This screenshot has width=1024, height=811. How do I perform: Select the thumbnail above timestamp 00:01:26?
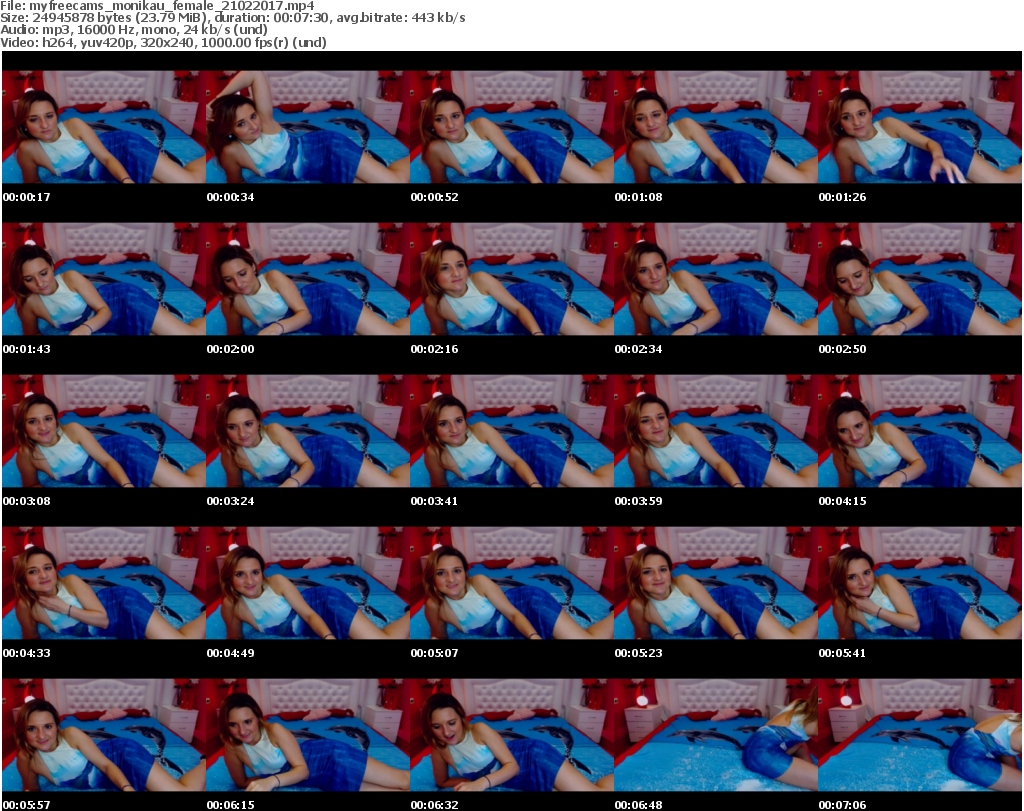(920, 127)
